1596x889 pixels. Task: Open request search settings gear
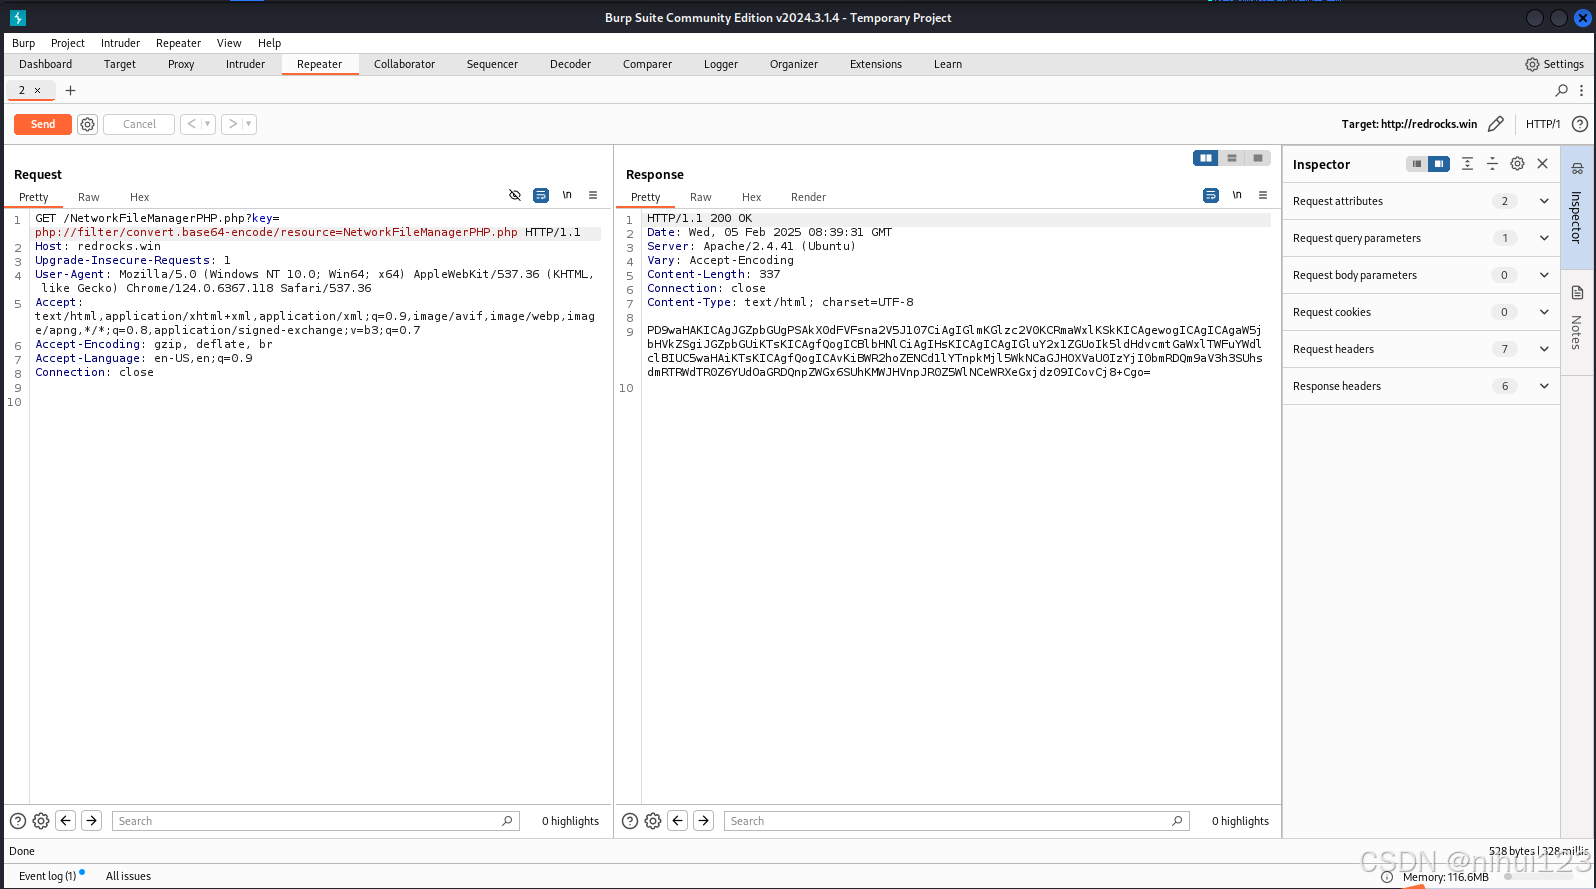click(x=41, y=821)
